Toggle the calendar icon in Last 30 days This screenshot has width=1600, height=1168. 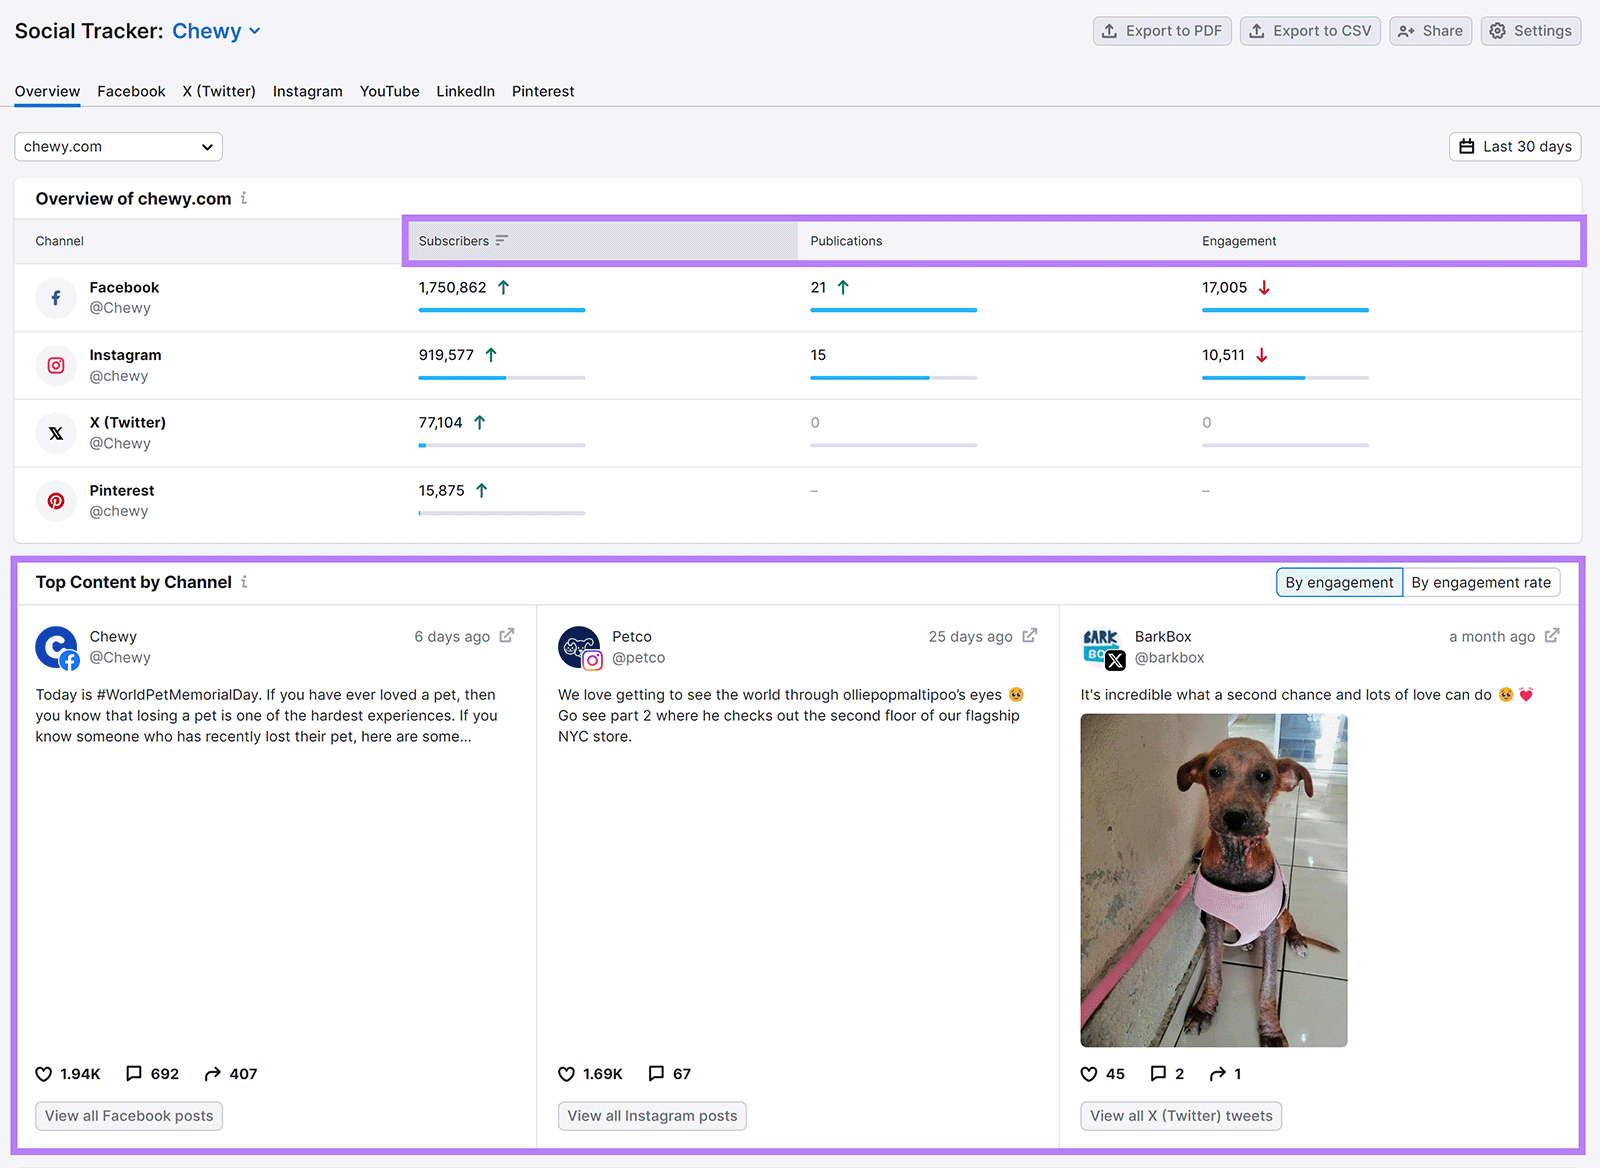point(1466,146)
